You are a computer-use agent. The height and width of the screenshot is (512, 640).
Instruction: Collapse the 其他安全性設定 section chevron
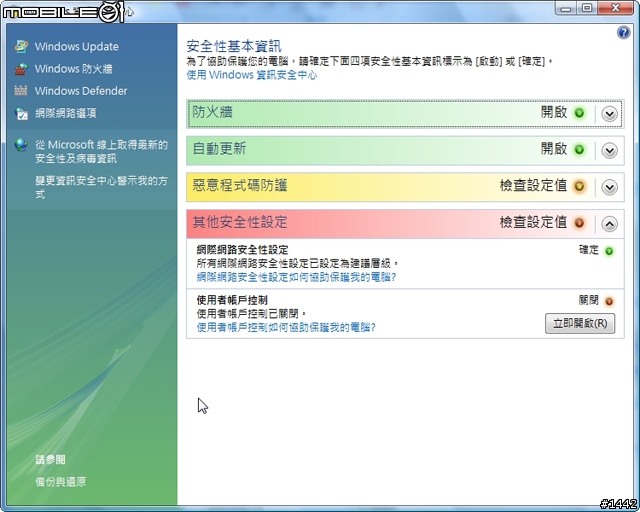tap(609, 224)
